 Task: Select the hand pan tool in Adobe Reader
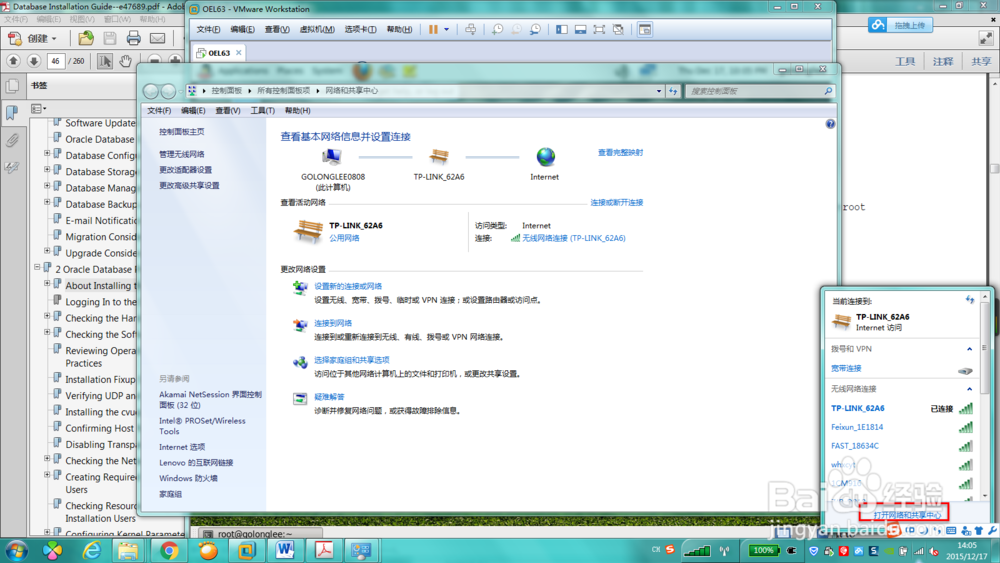[126, 61]
